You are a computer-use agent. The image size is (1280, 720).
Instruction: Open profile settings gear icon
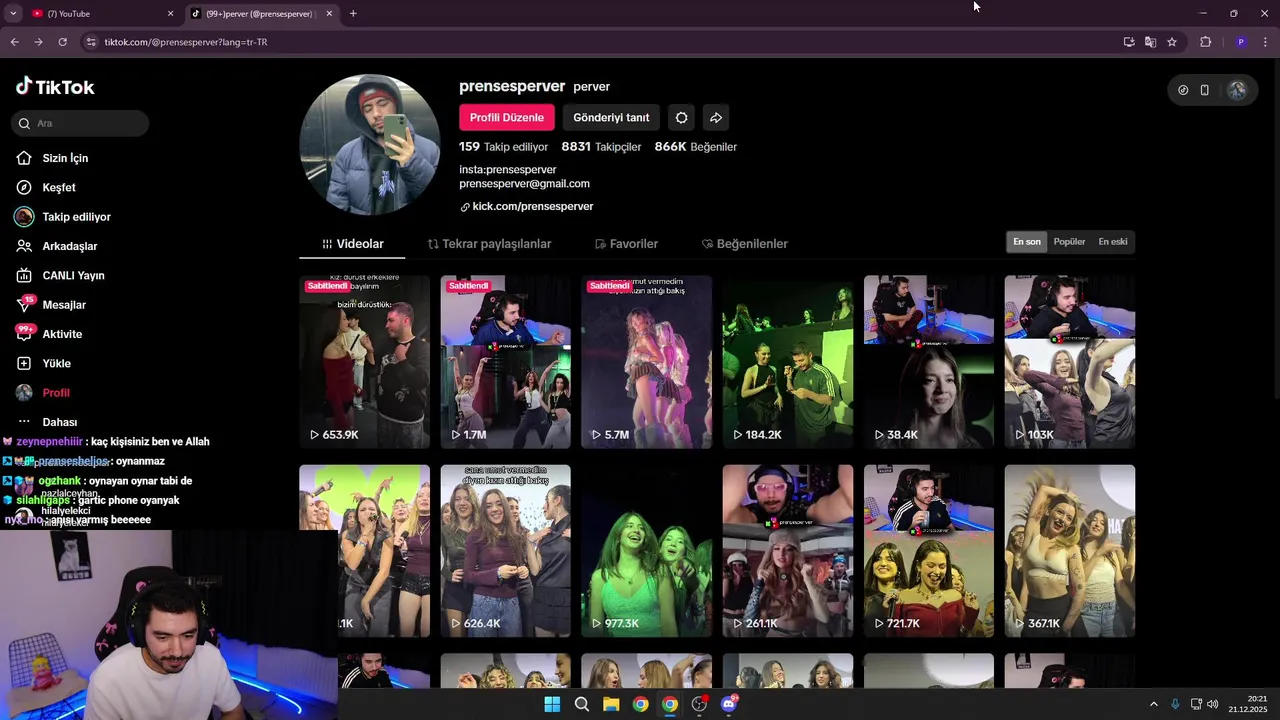[x=681, y=117]
